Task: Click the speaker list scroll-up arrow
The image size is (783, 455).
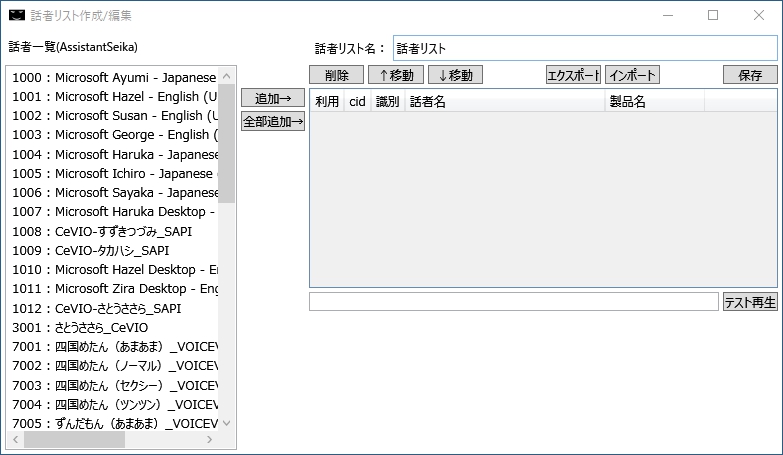Action: (226, 76)
